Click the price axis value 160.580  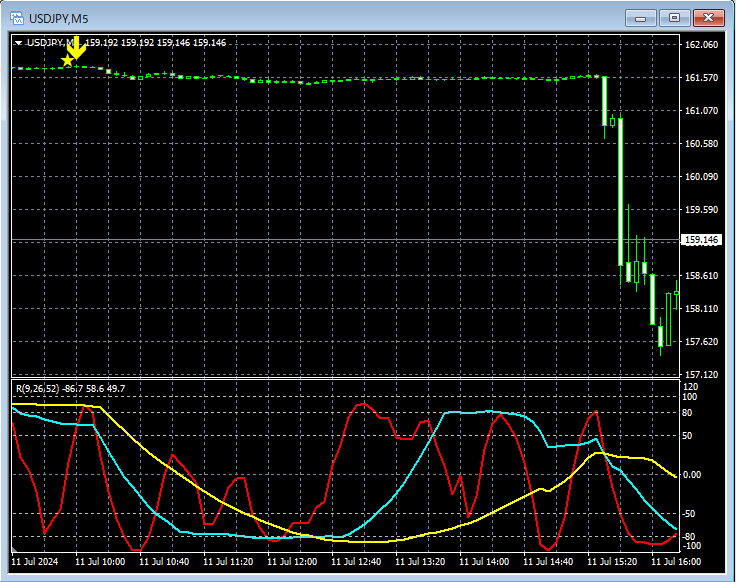(701, 143)
